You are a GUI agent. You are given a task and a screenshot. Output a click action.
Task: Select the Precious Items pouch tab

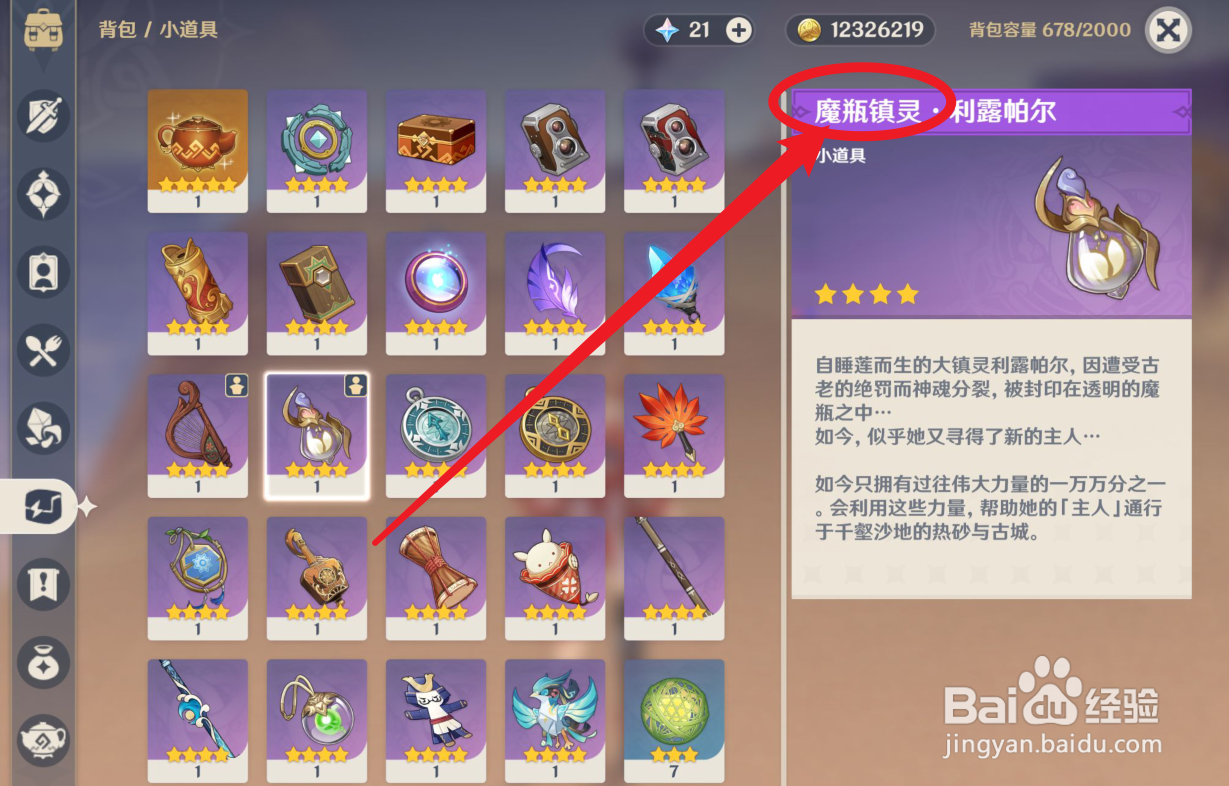(44, 662)
